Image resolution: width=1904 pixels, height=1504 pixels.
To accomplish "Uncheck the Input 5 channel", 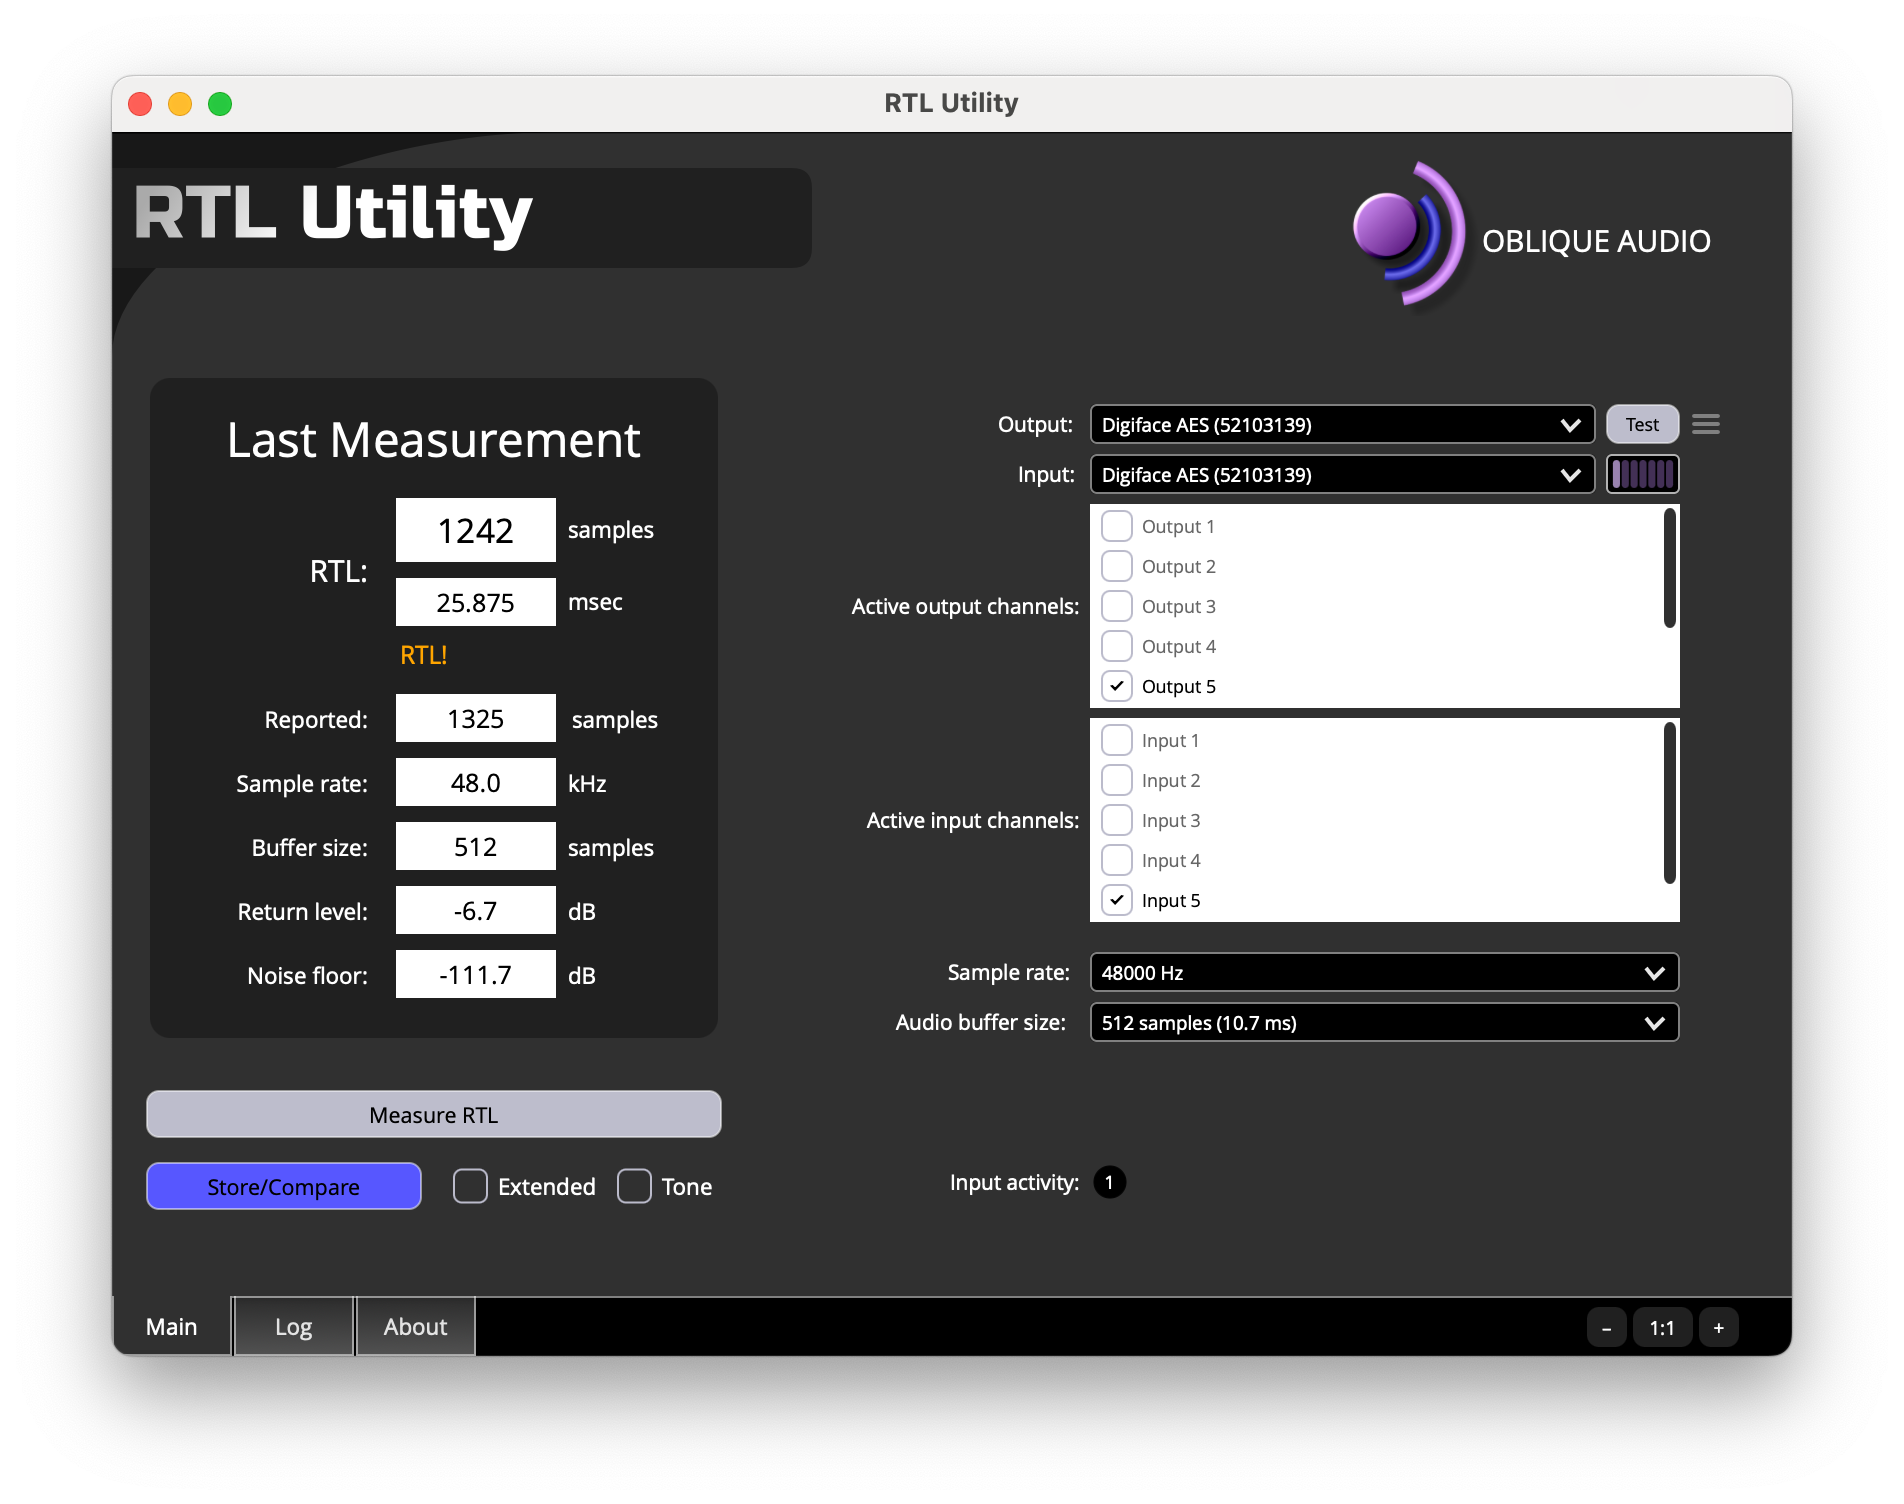I will 1116,900.
